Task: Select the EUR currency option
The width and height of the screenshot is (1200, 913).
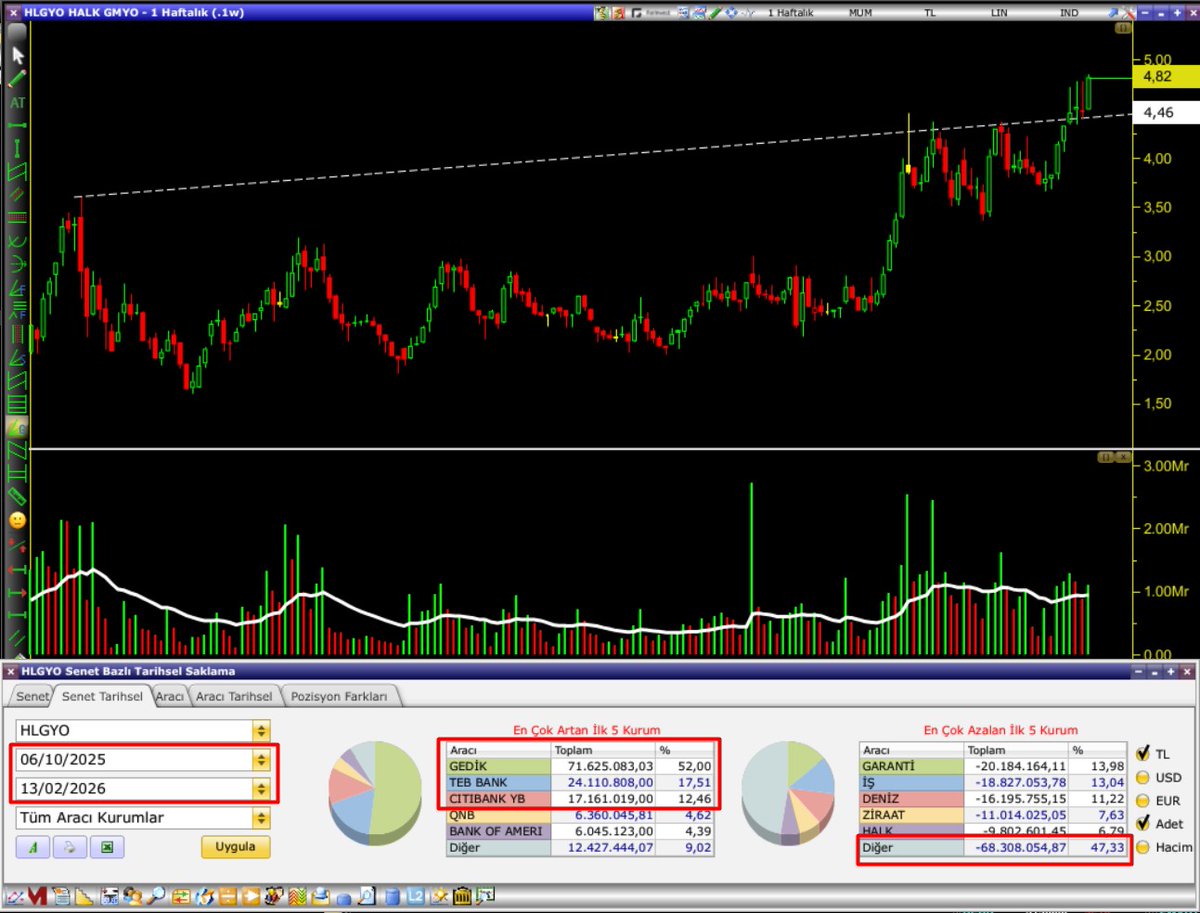Action: coord(1144,800)
